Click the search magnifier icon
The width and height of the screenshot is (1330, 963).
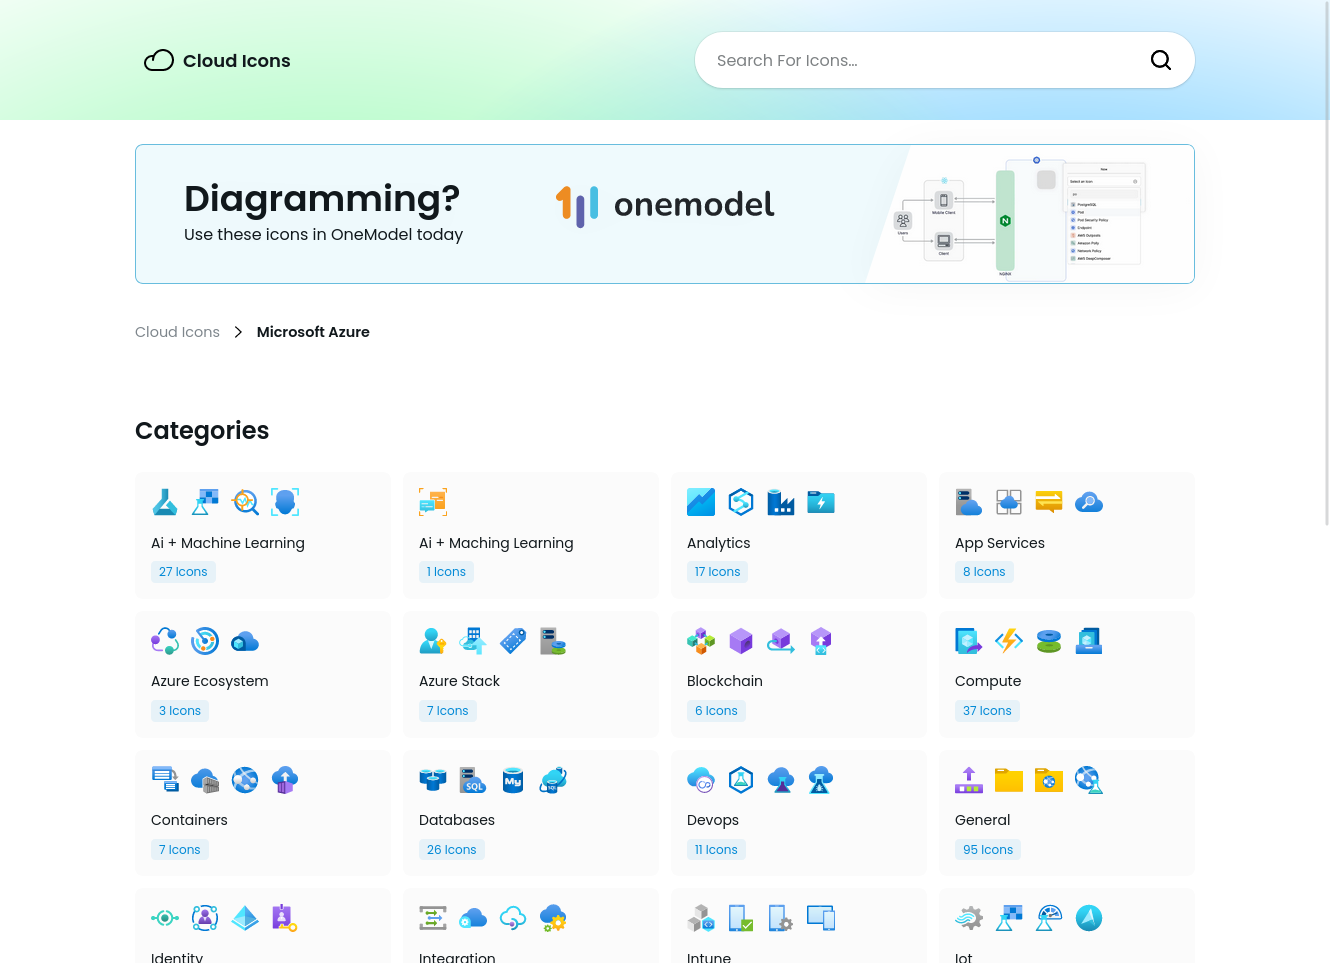click(x=1161, y=60)
